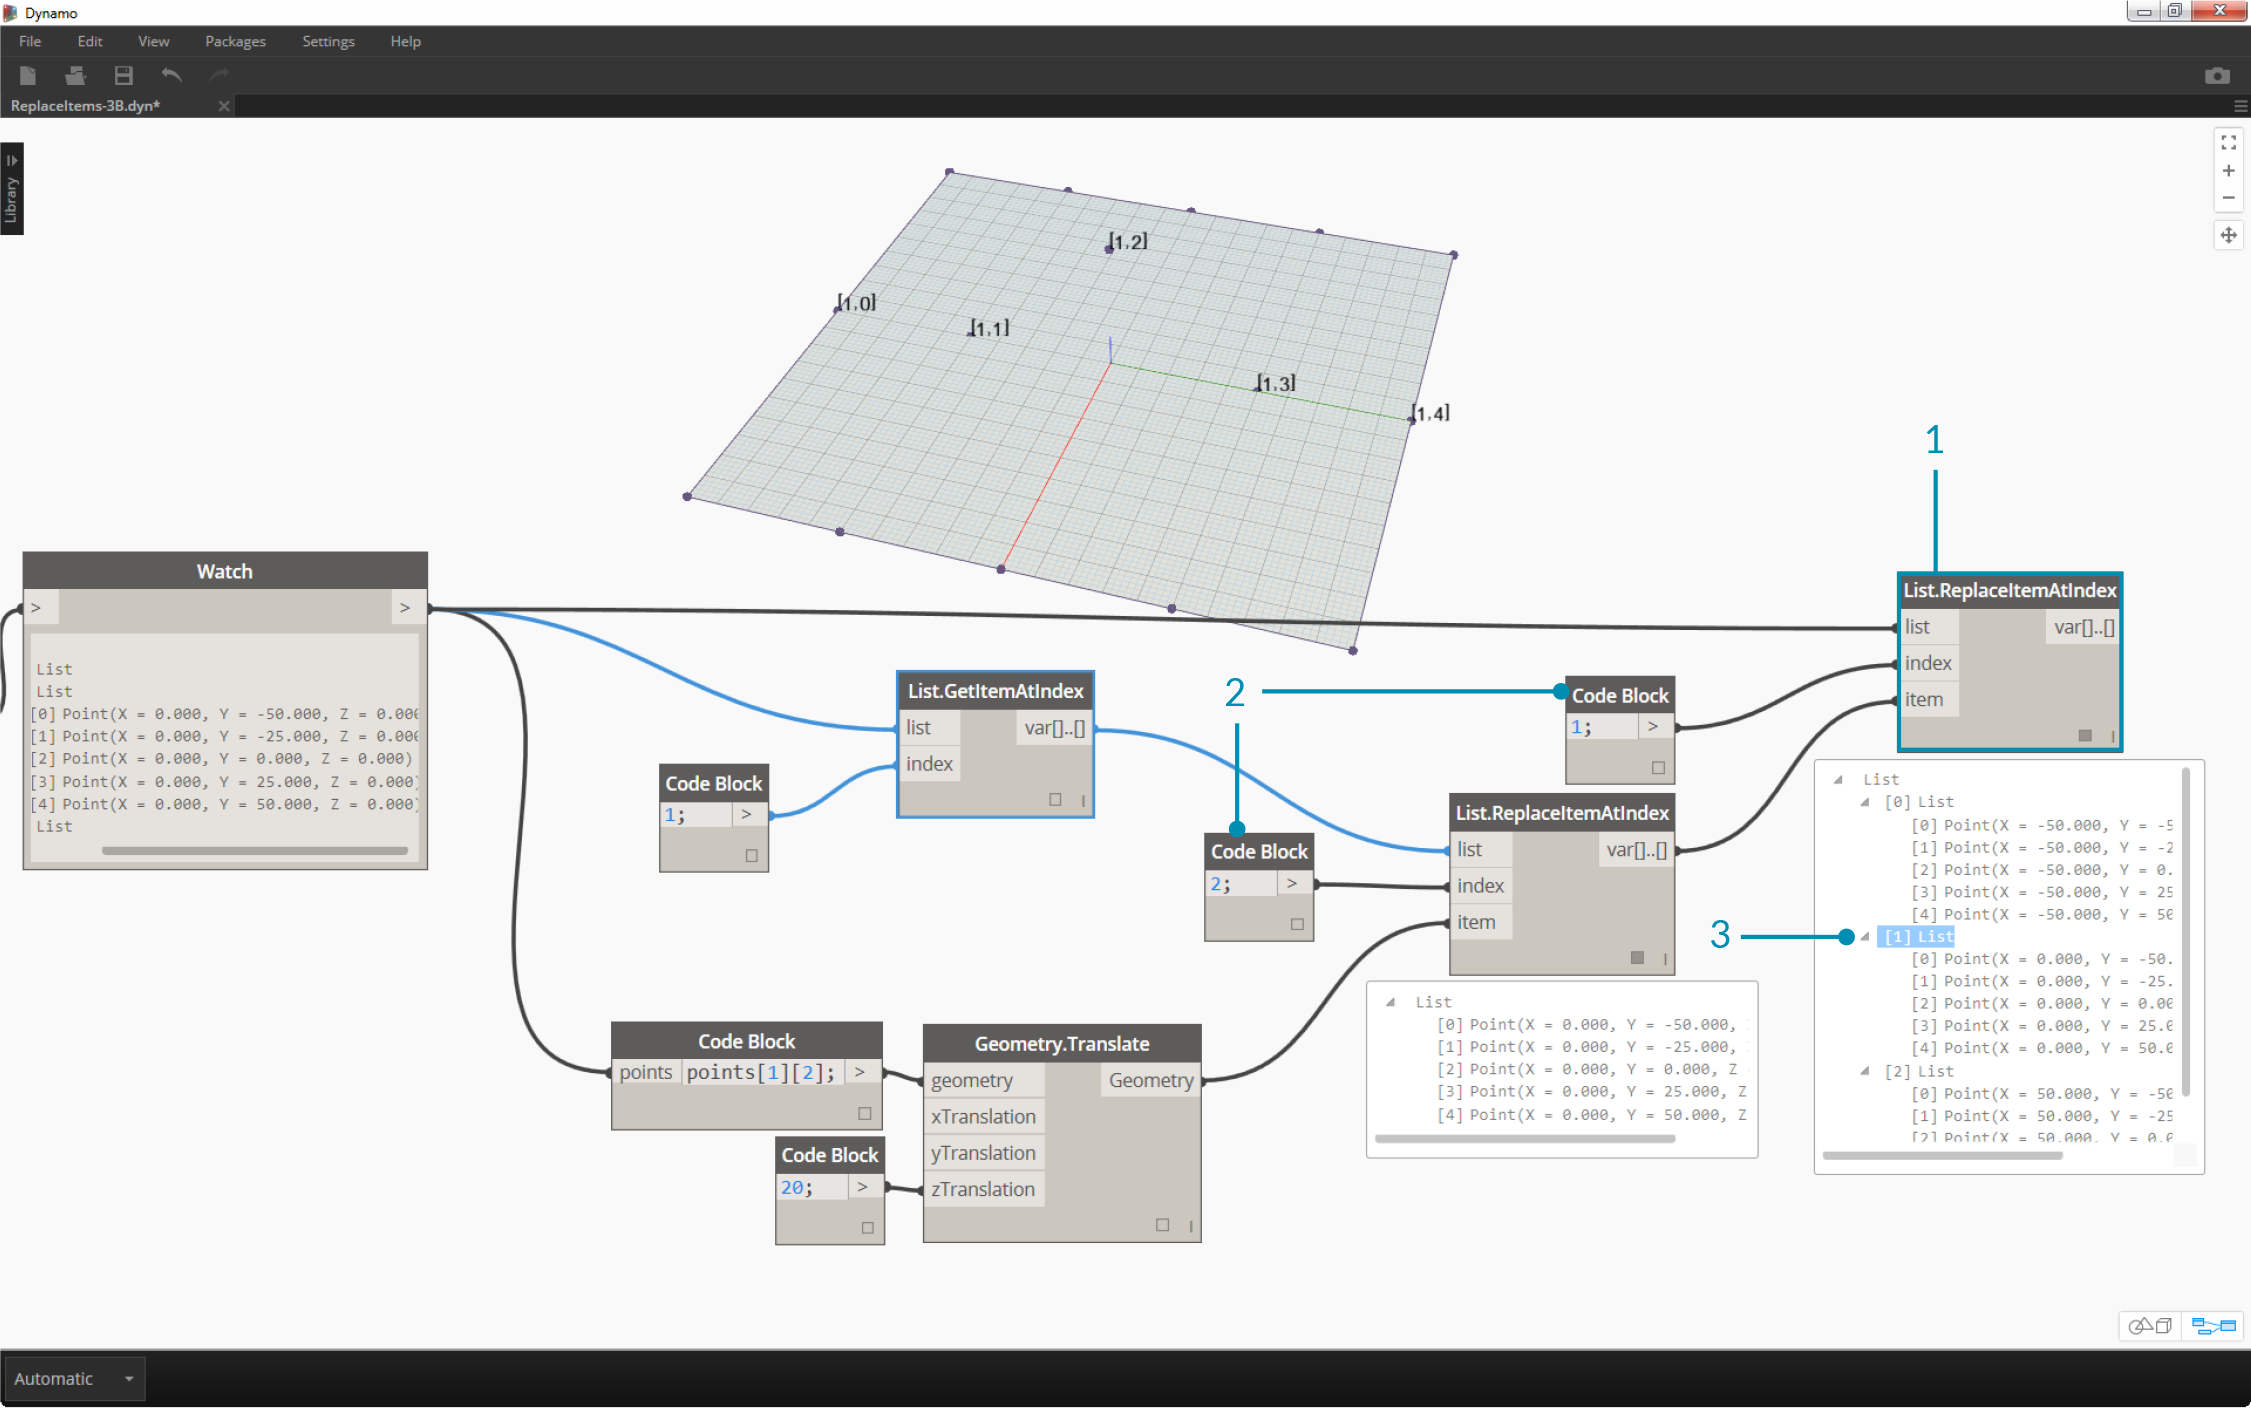Image resolution: width=2251 pixels, height=1408 pixels.
Task: Click the zoom out minus icon
Action: click(x=2228, y=198)
